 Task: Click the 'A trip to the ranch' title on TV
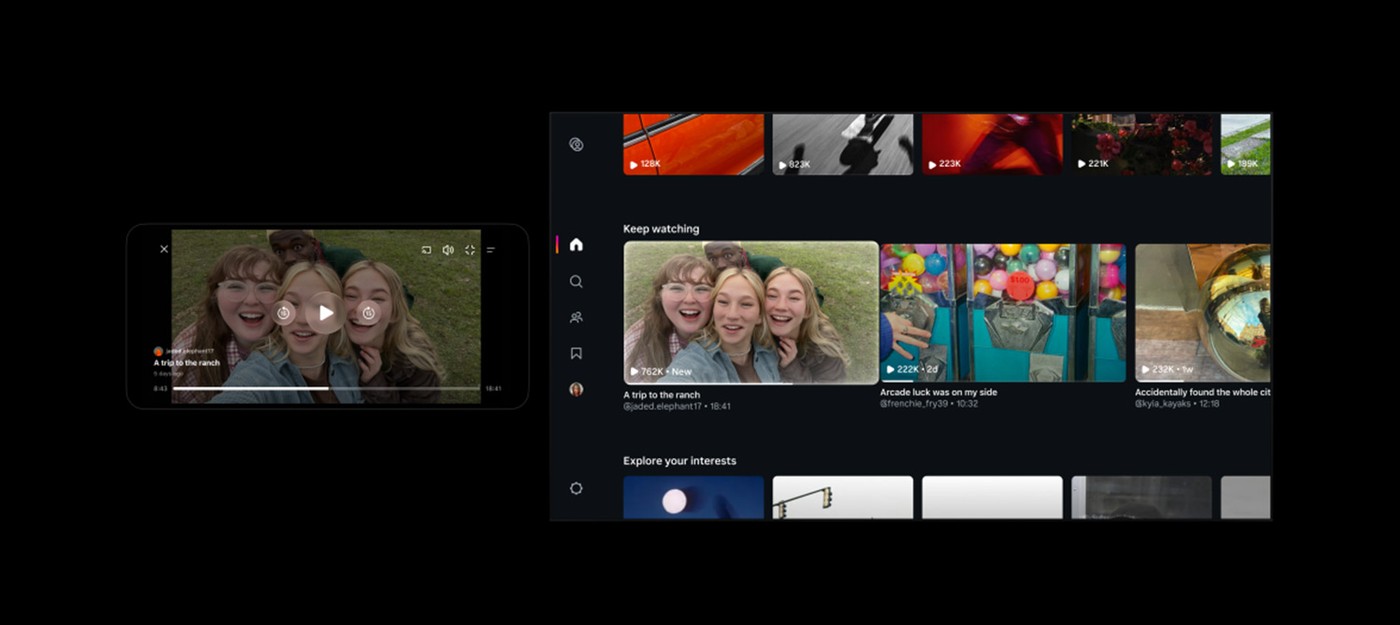point(662,395)
